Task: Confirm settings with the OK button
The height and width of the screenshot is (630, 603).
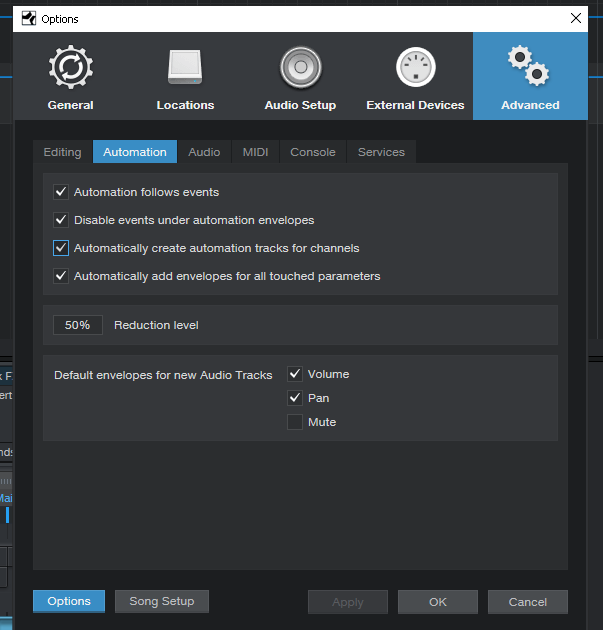Action: click(x=438, y=602)
